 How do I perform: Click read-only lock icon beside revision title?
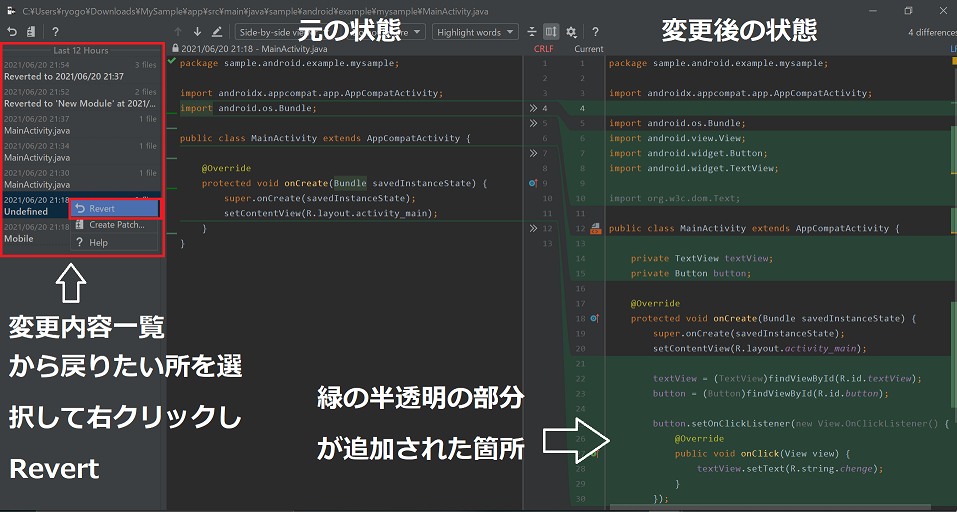pos(176,49)
